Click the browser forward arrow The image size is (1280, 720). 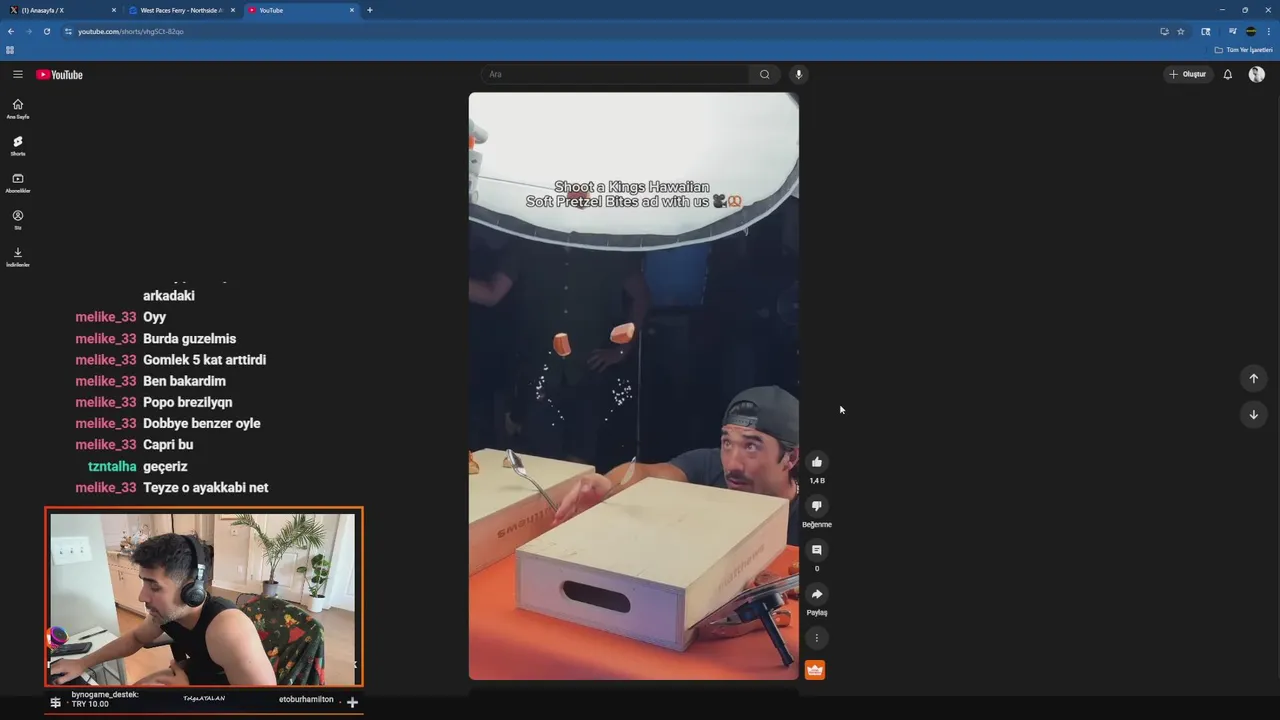point(28,31)
